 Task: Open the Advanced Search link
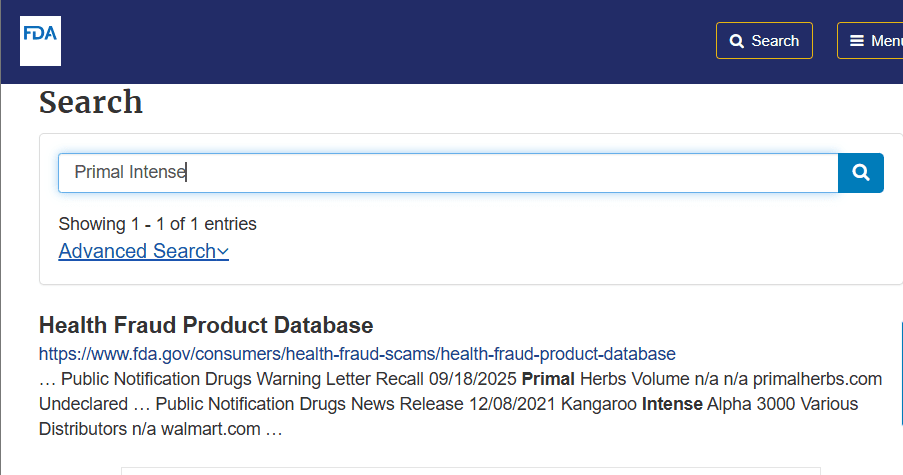(x=143, y=251)
